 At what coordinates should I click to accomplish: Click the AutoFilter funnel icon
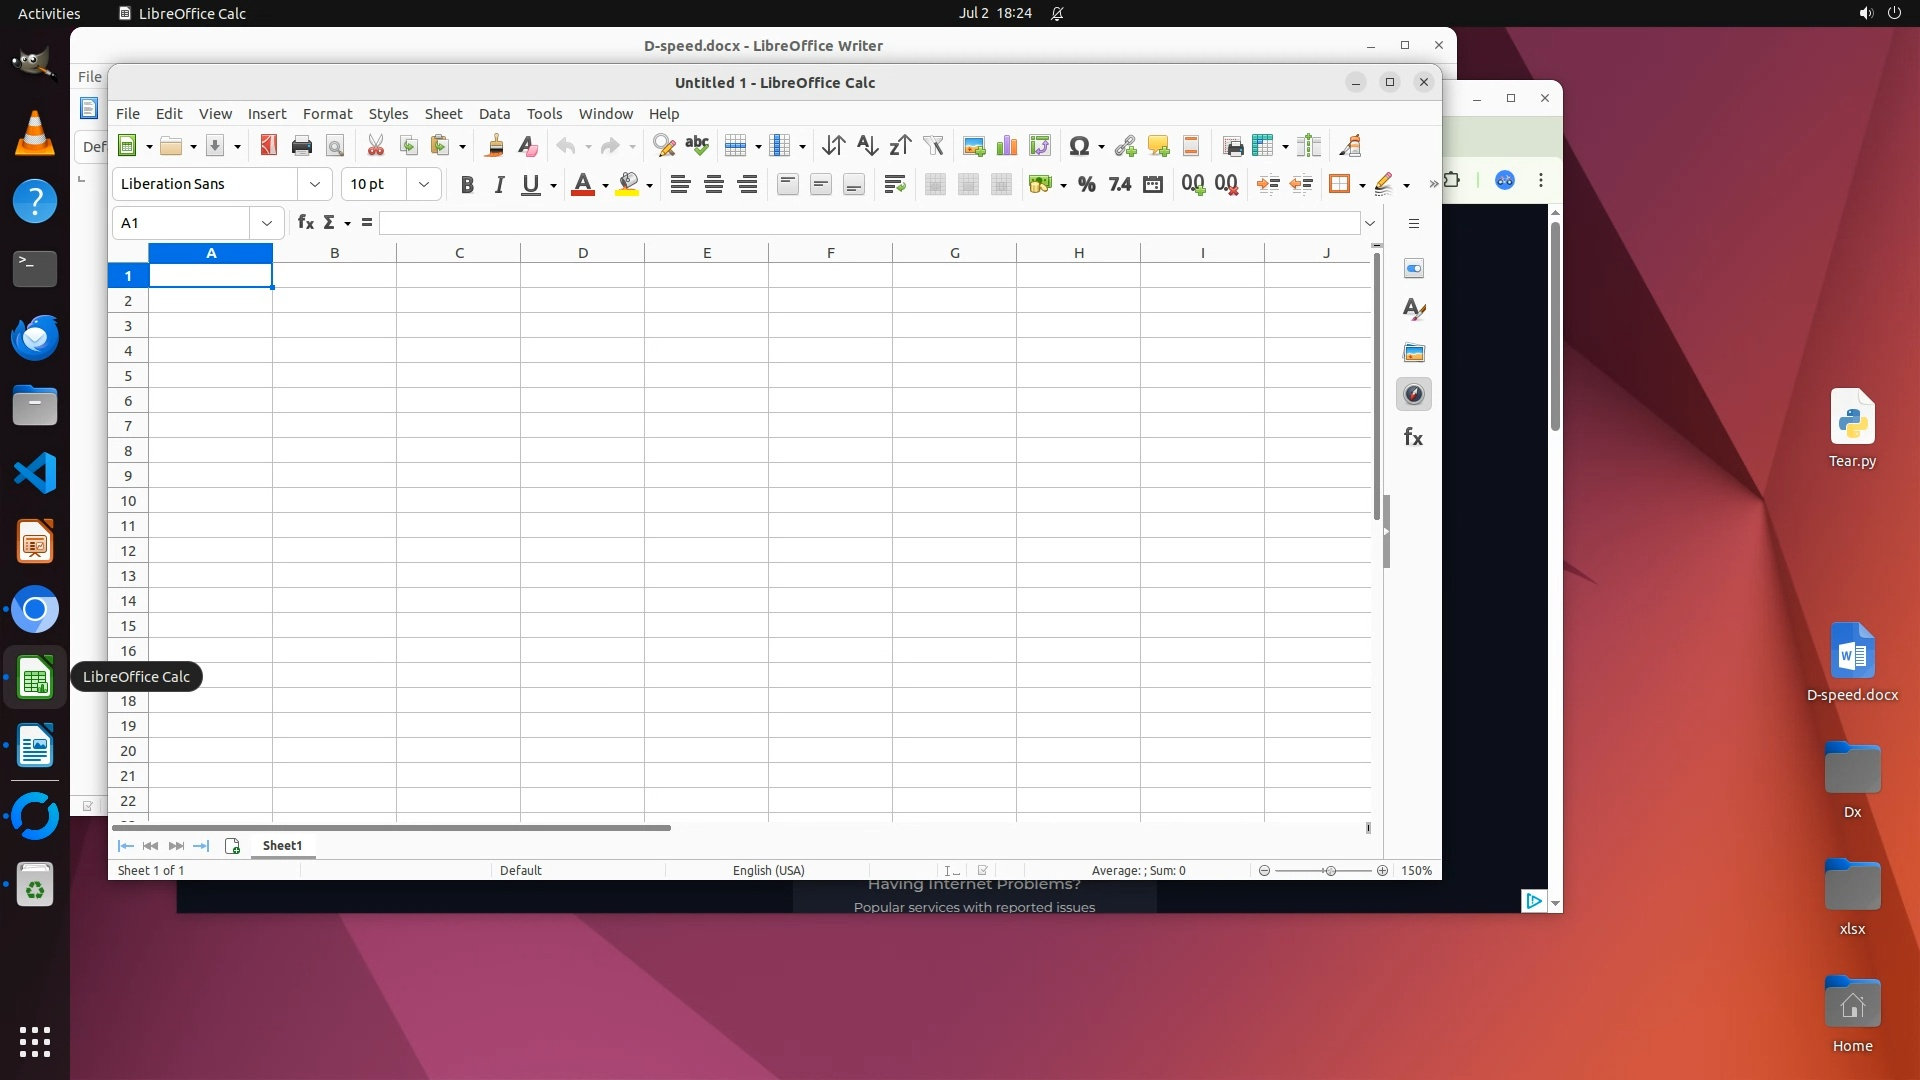point(933,146)
